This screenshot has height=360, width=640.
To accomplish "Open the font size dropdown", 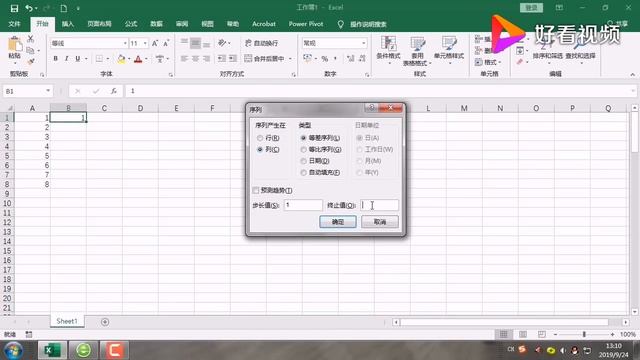I will 145,43.
